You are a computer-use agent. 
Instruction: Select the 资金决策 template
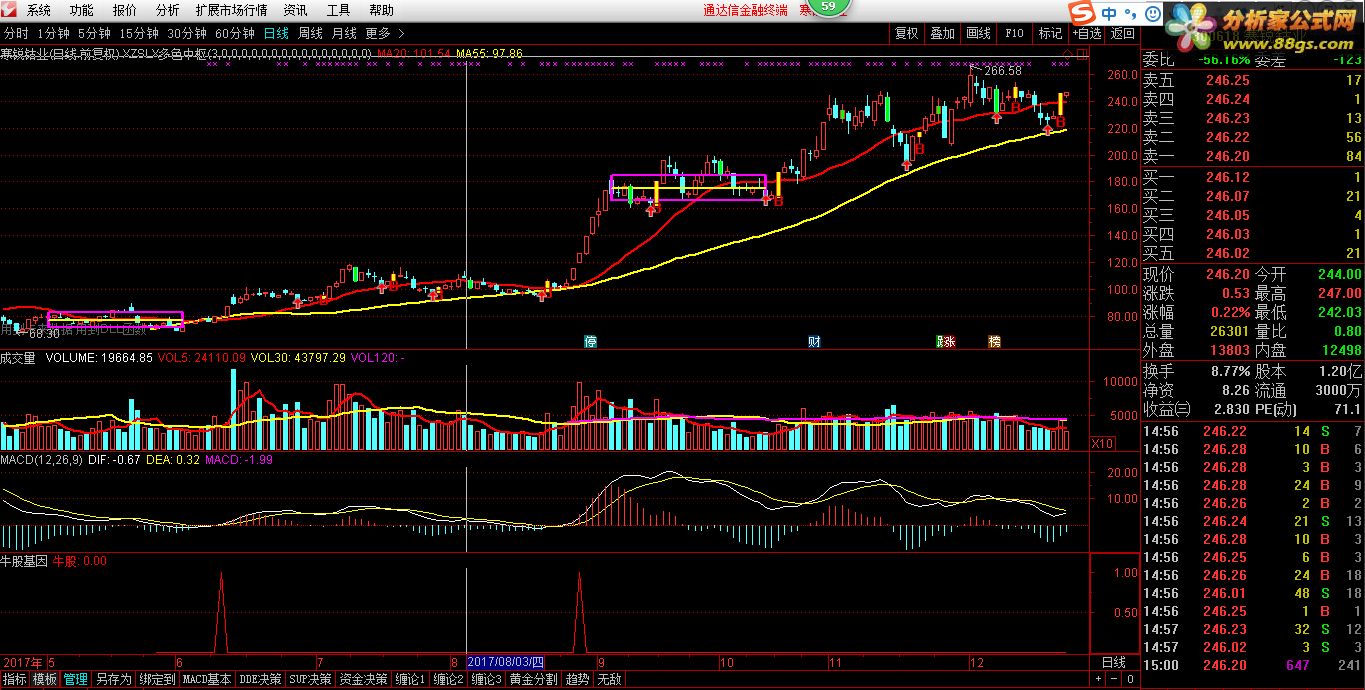[x=363, y=679]
